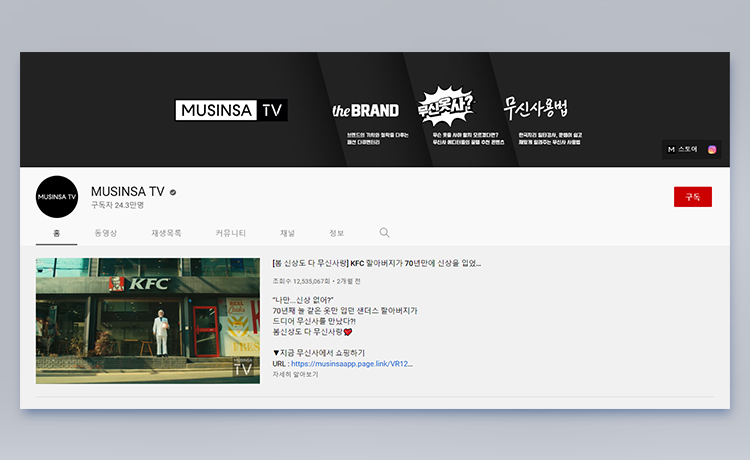750x460 pixels.
Task: Open the 재생목록 tab
Action: pyautogui.click(x=166, y=233)
